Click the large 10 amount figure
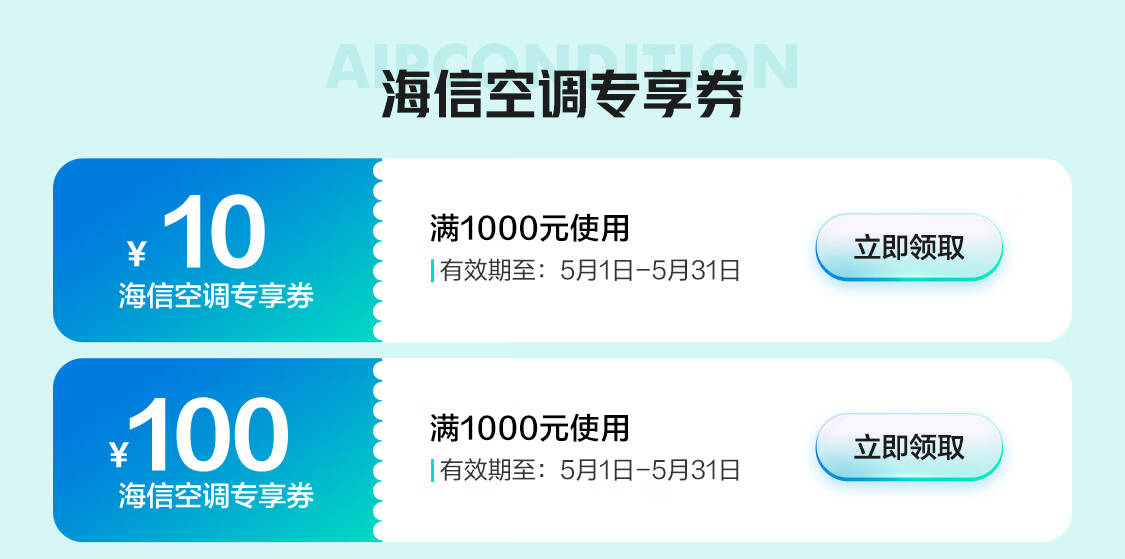This screenshot has width=1125, height=559. click(214, 232)
